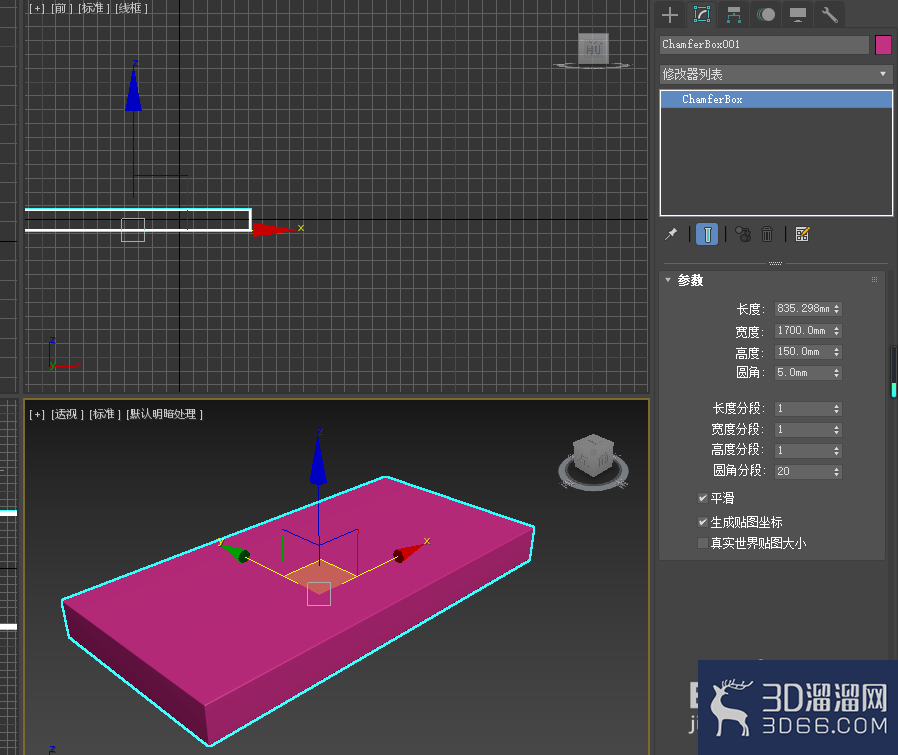Open the Create panel tab
Image resolution: width=898 pixels, height=755 pixels.
coord(669,14)
